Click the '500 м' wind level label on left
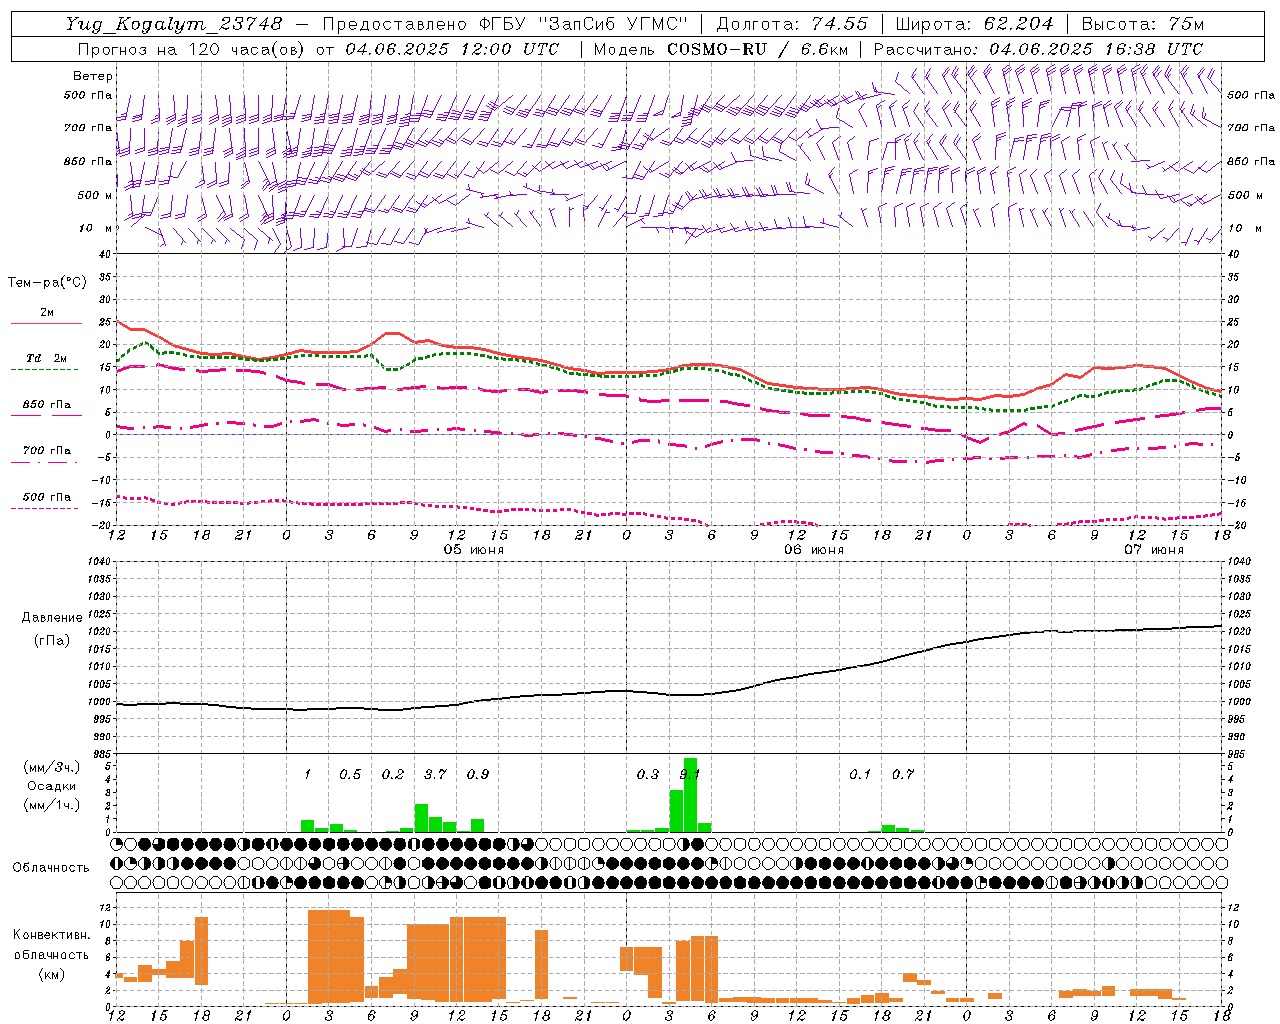Viewport: 1280px width, 1024px height. pyautogui.click(x=95, y=195)
